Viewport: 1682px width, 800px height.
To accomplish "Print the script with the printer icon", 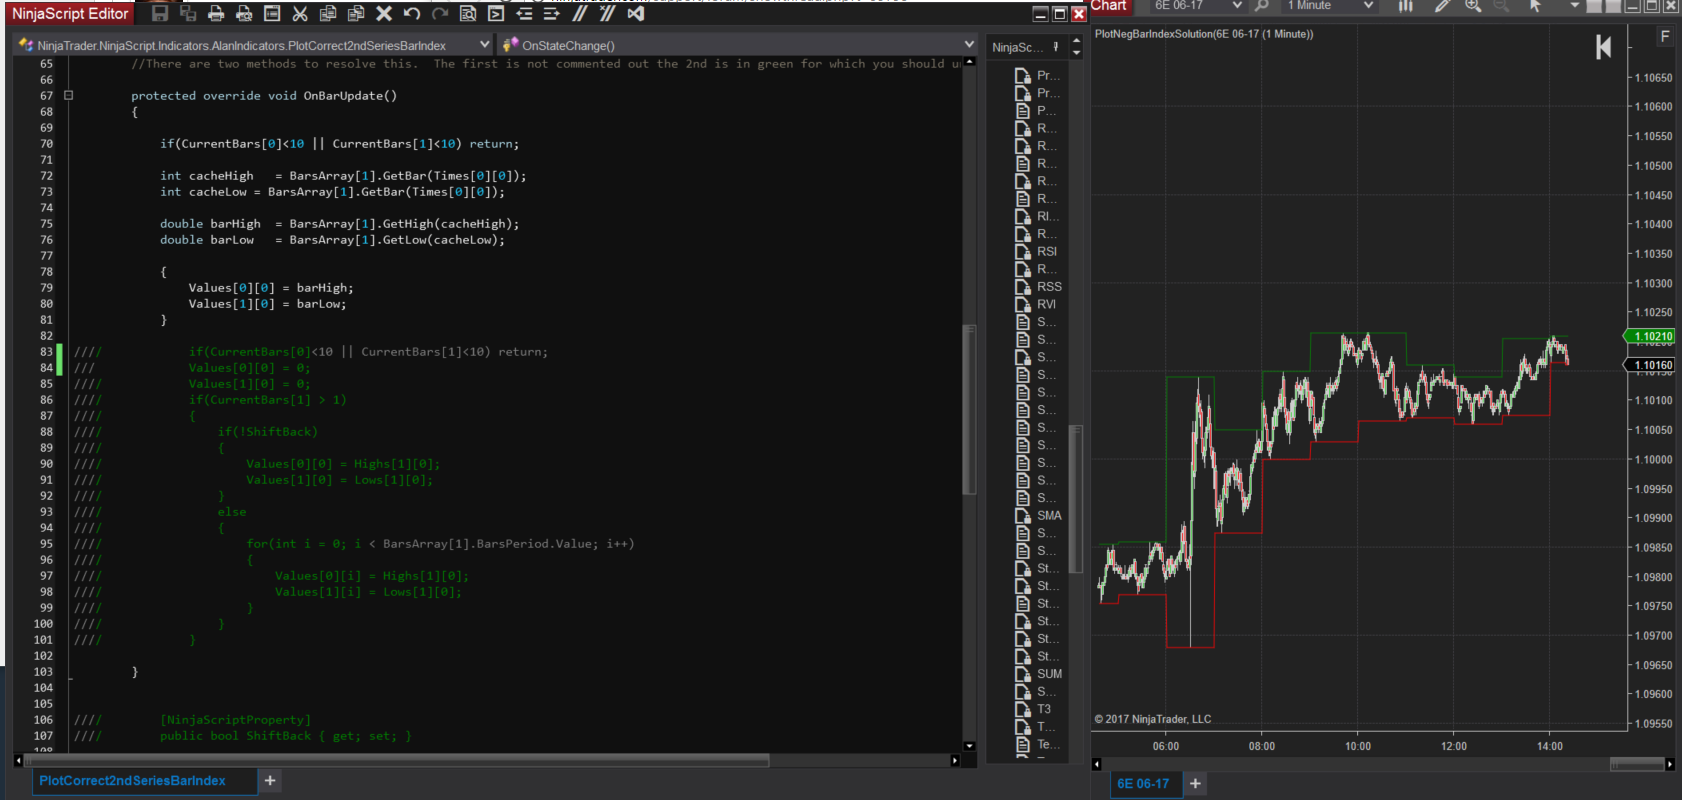I will [216, 13].
